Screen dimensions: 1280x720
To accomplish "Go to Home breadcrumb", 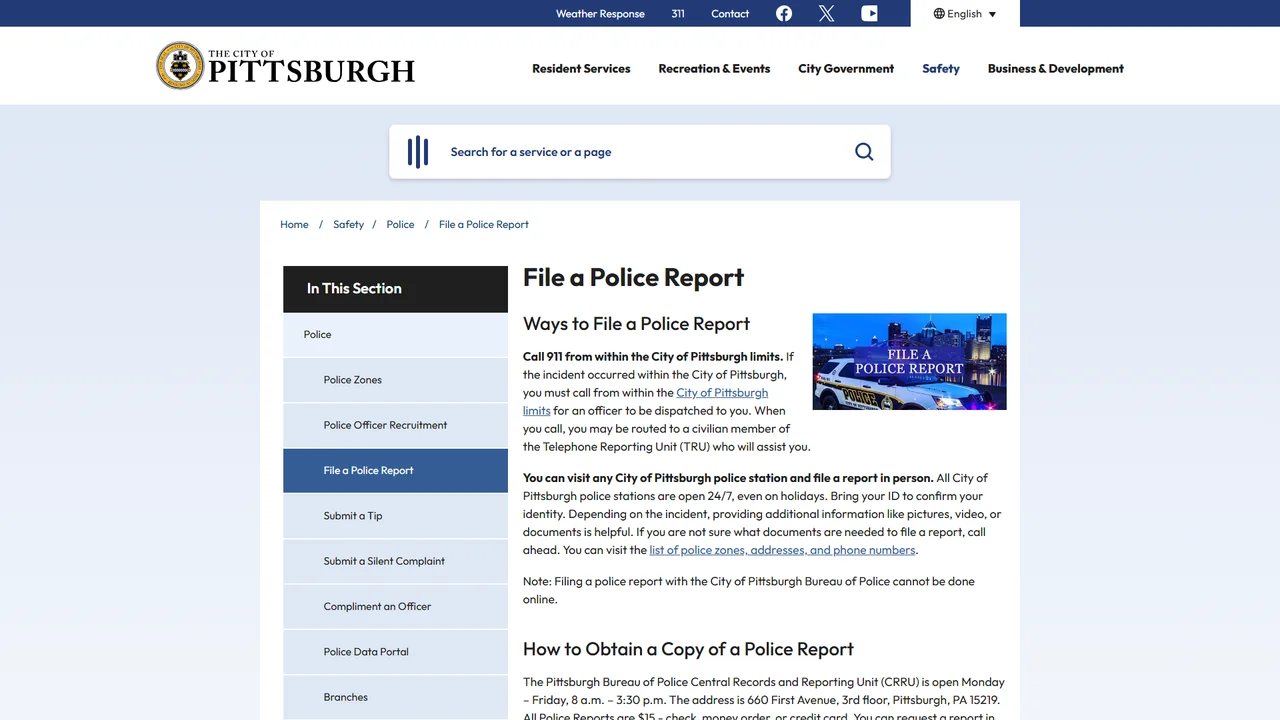I will click(x=294, y=225).
